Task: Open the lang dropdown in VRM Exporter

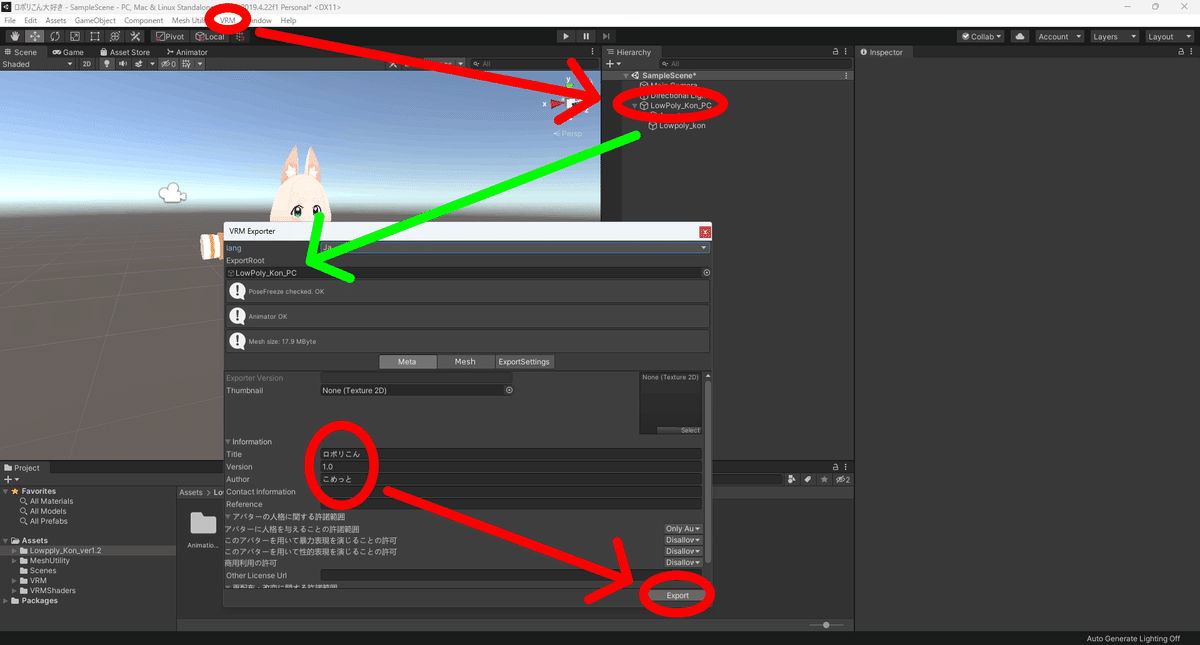Action: coord(515,247)
